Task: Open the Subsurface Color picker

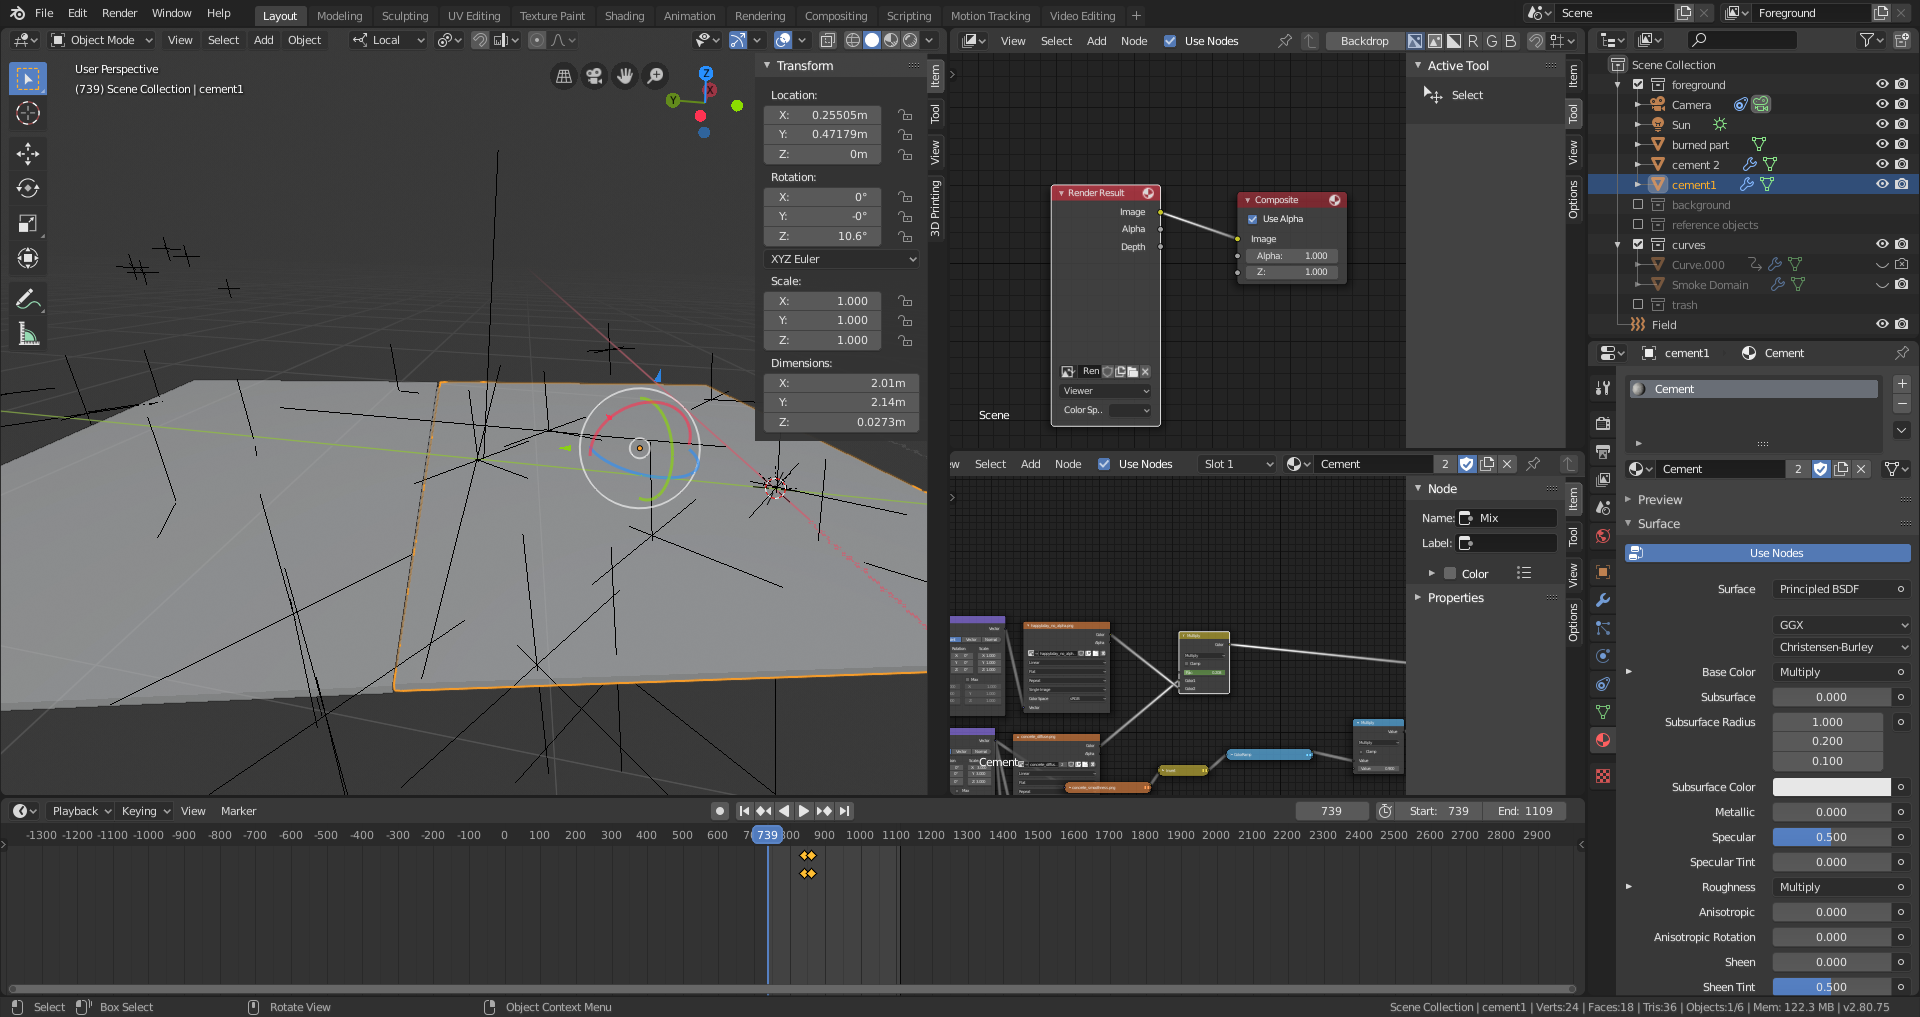Action: 1830,787
